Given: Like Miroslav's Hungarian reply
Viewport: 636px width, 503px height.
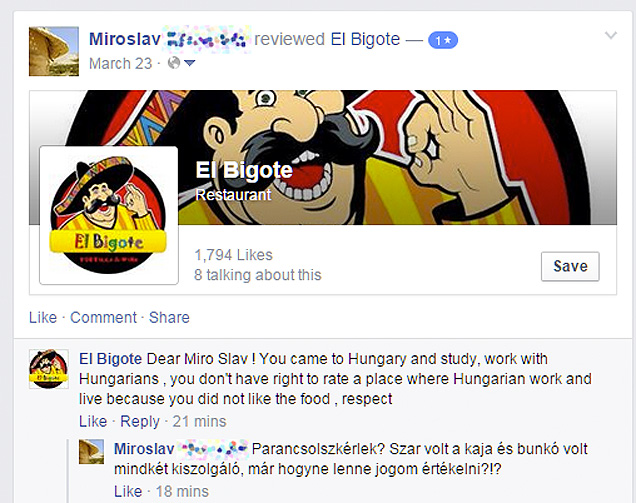Looking at the screenshot, I should coord(128,491).
